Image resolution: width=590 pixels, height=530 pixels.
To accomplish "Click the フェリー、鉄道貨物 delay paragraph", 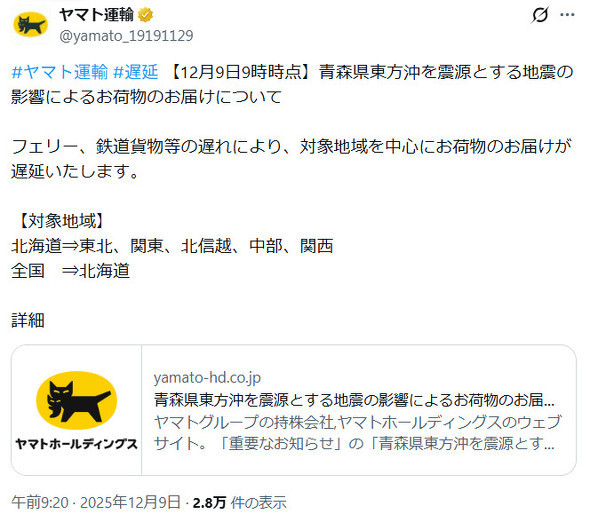I will click(292, 158).
